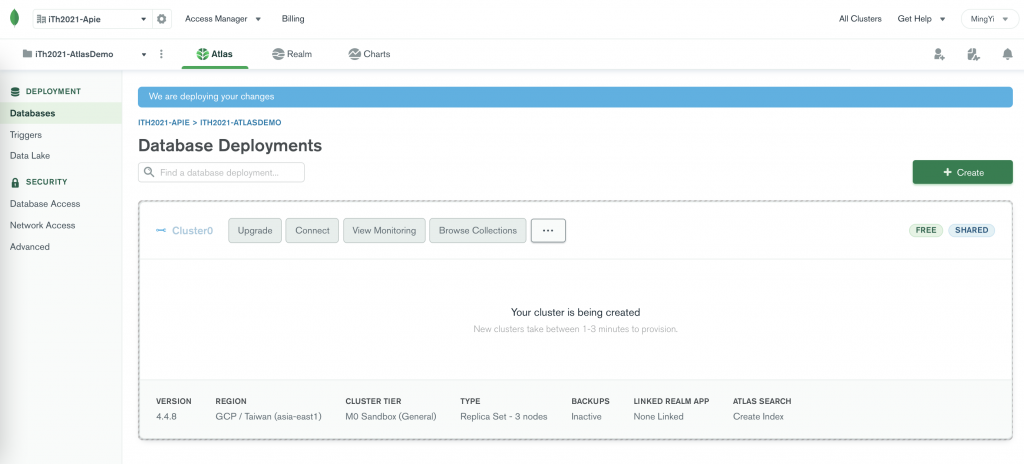The height and width of the screenshot is (464, 1024).
Task: Open the cluster ellipsis more options
Action: [x=548, y=231]
